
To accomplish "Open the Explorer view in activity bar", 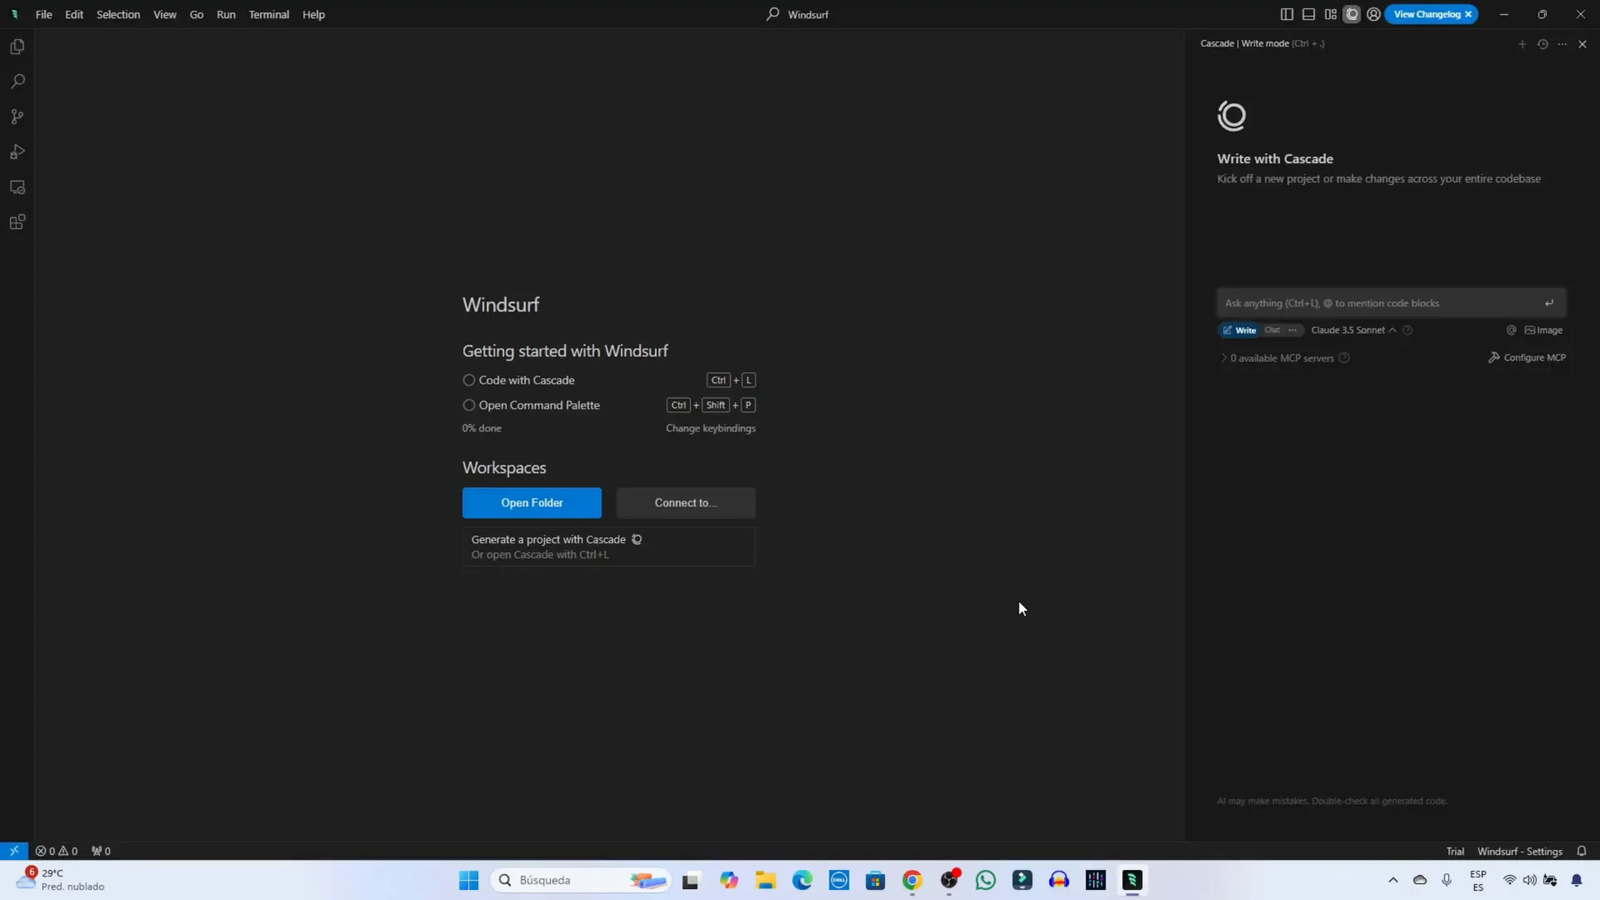I will pyautogui.click(x=17, y=47).
